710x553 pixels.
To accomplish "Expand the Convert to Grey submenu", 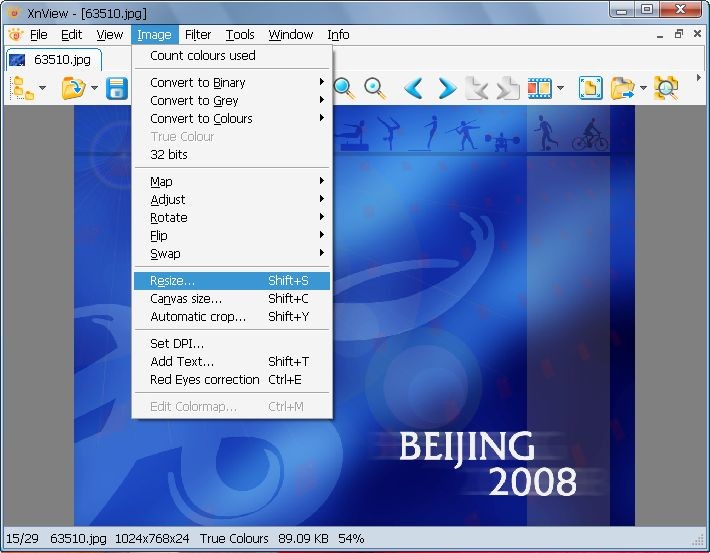I will coord(232,100).
